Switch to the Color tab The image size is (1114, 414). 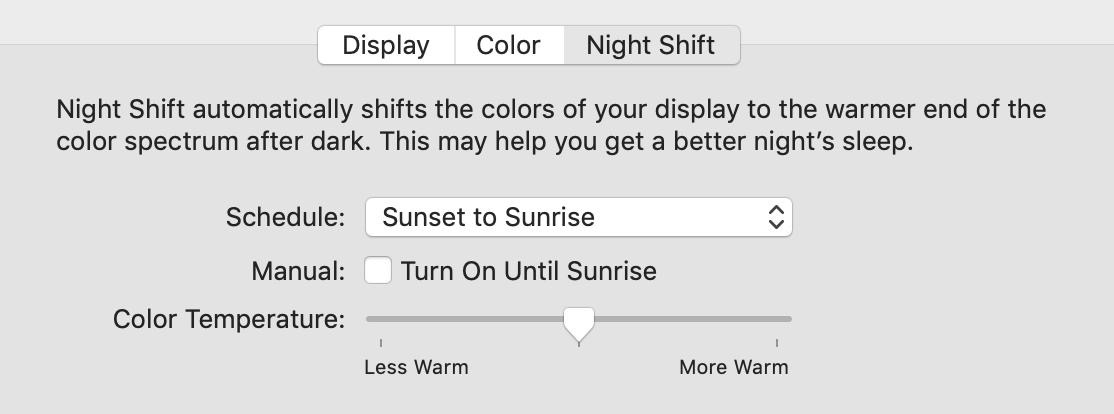(508, 46)
